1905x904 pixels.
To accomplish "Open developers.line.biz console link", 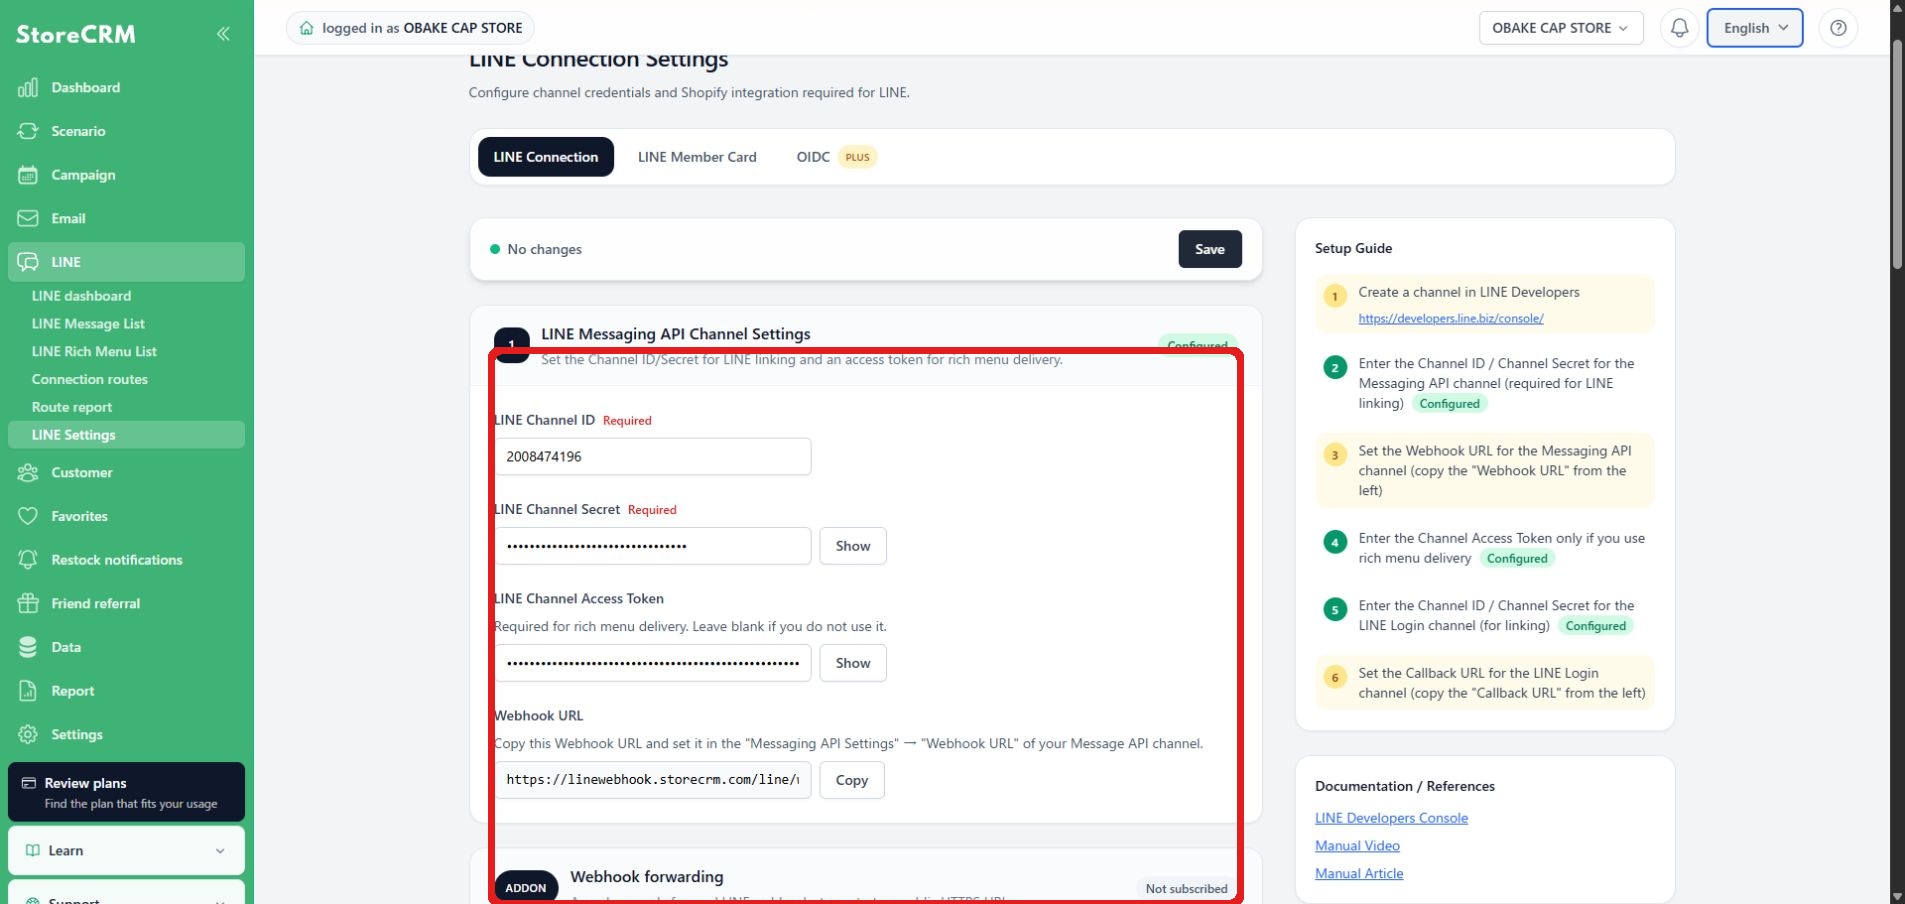I will tap(1450, 318).
